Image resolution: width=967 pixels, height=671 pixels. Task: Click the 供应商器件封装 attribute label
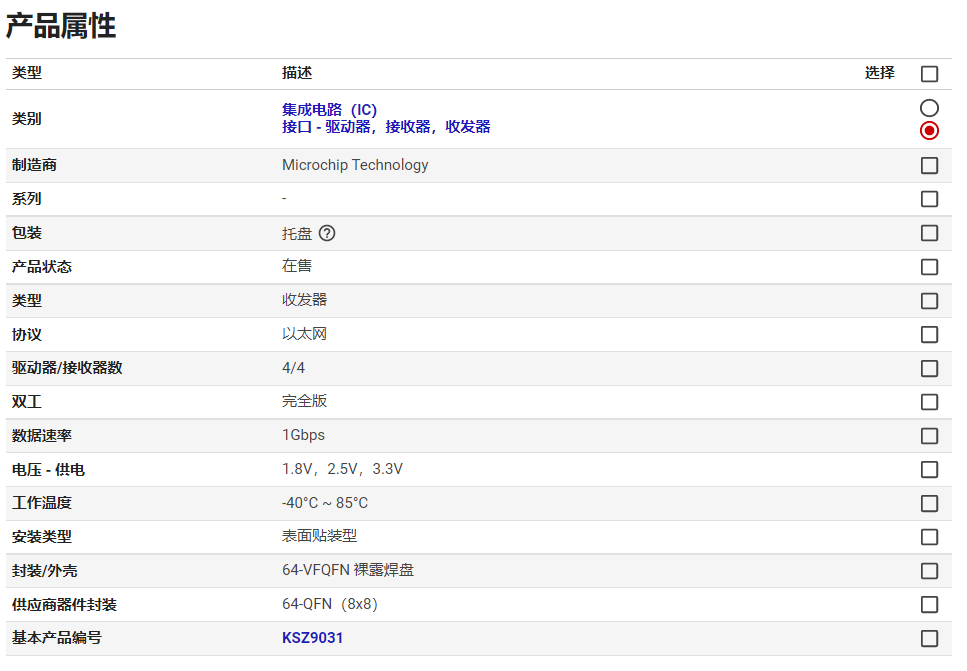[64, 604]
